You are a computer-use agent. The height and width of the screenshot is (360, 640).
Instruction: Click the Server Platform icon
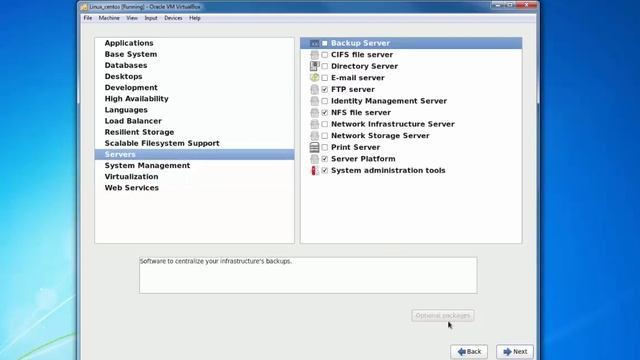pyautogui.click(x=314, y=159)
